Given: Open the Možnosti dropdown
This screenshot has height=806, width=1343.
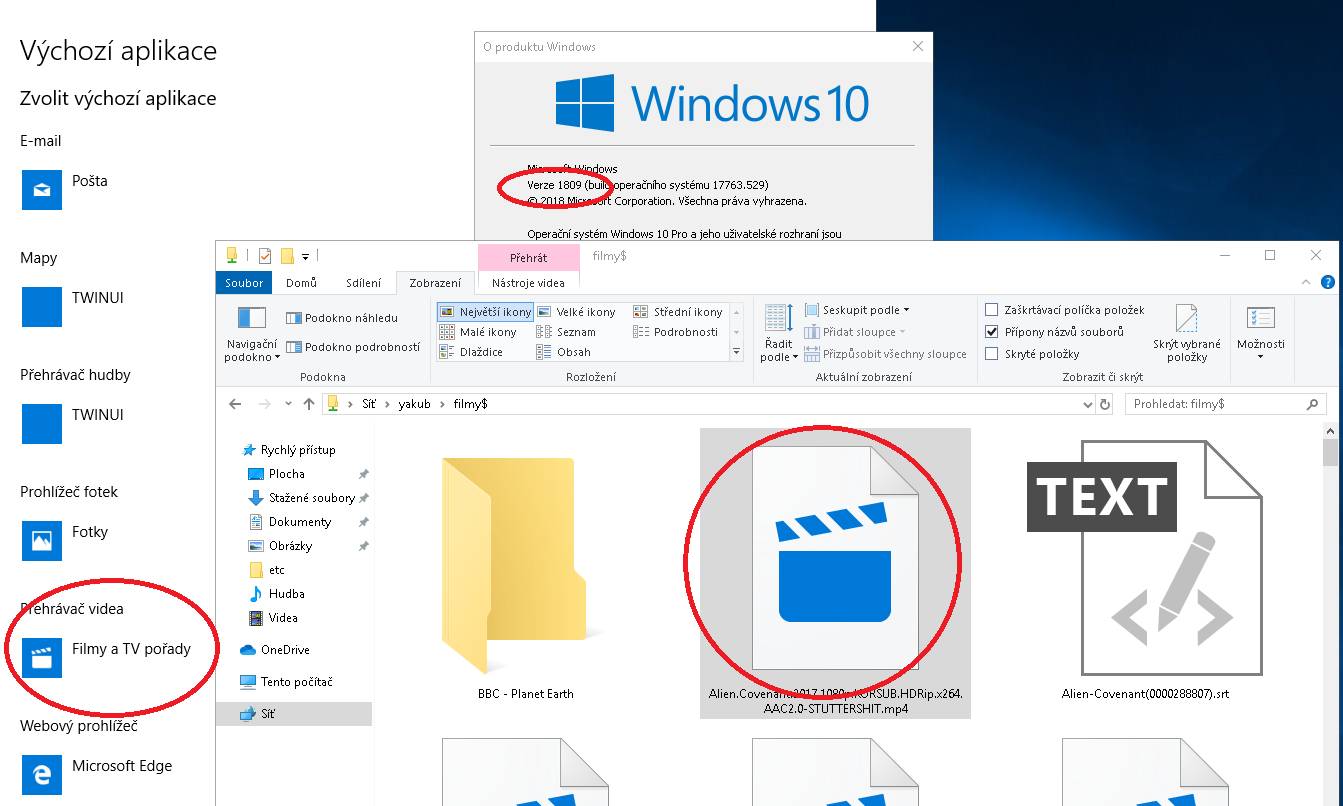Looking at the screenshot, I should (1260, 334).
